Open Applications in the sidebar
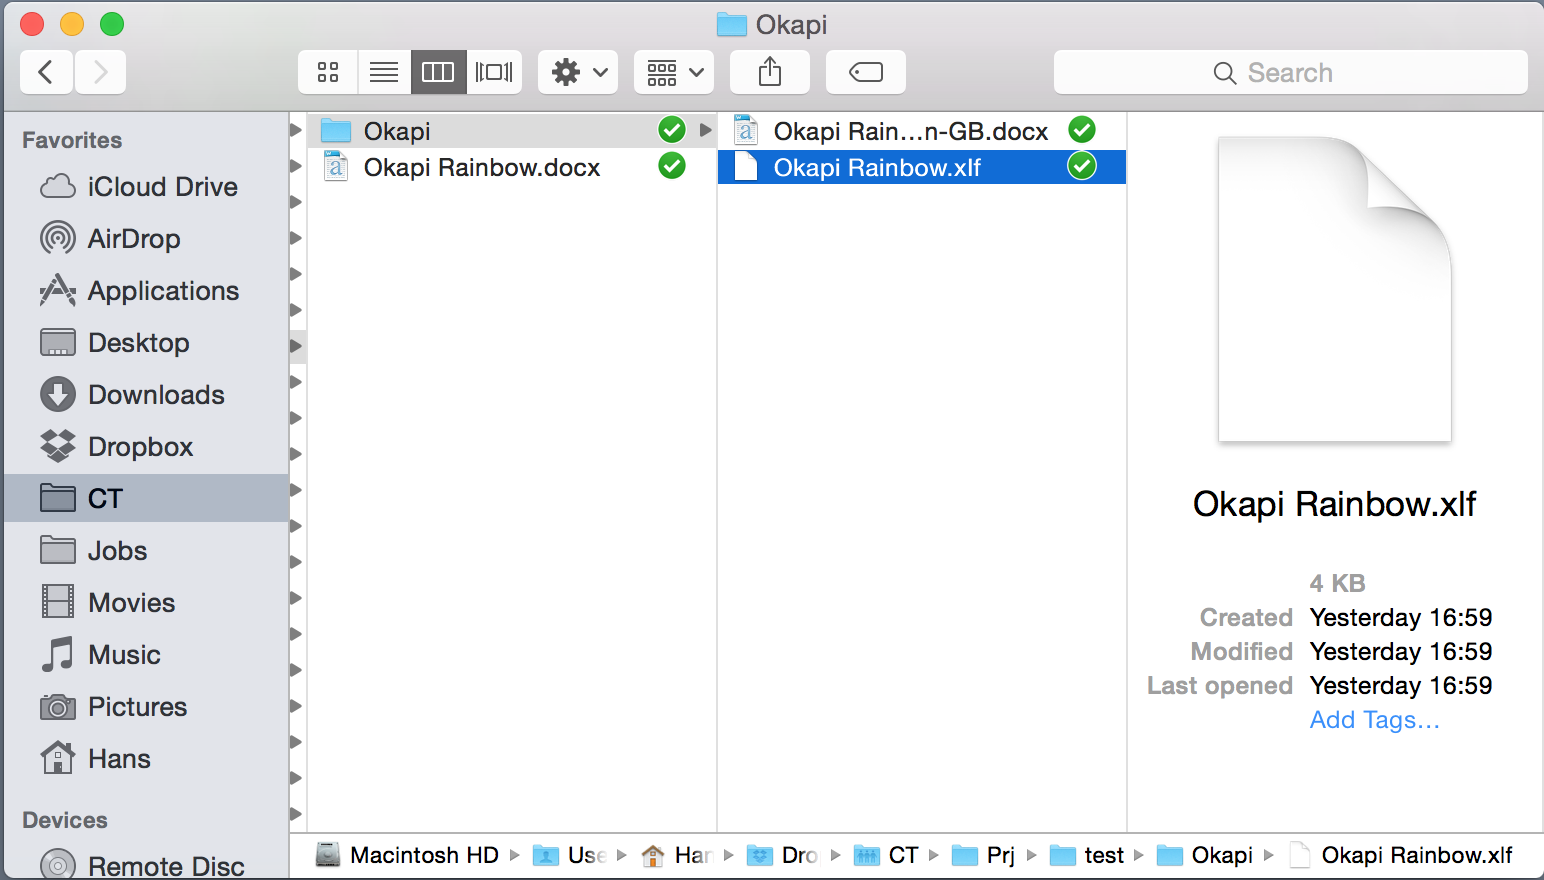Viewport: 1544px width, 880px height. (x=163, y=291)
